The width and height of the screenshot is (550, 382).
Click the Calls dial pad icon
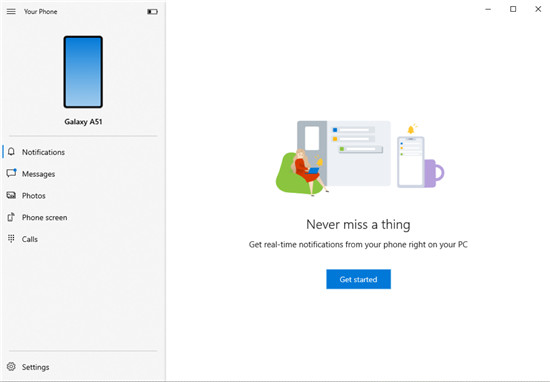11,239
